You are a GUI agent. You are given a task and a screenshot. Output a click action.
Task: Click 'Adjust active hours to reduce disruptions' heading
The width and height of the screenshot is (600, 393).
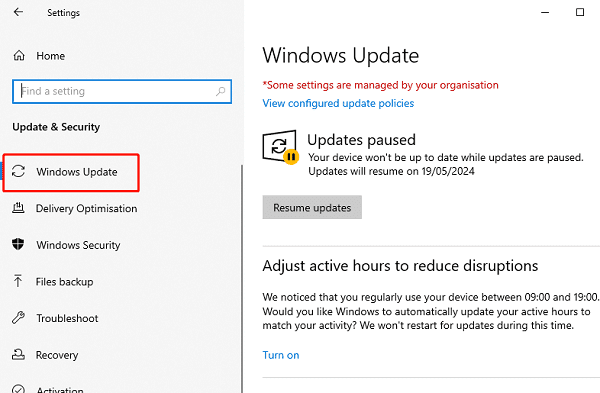[x=400, y=266]
